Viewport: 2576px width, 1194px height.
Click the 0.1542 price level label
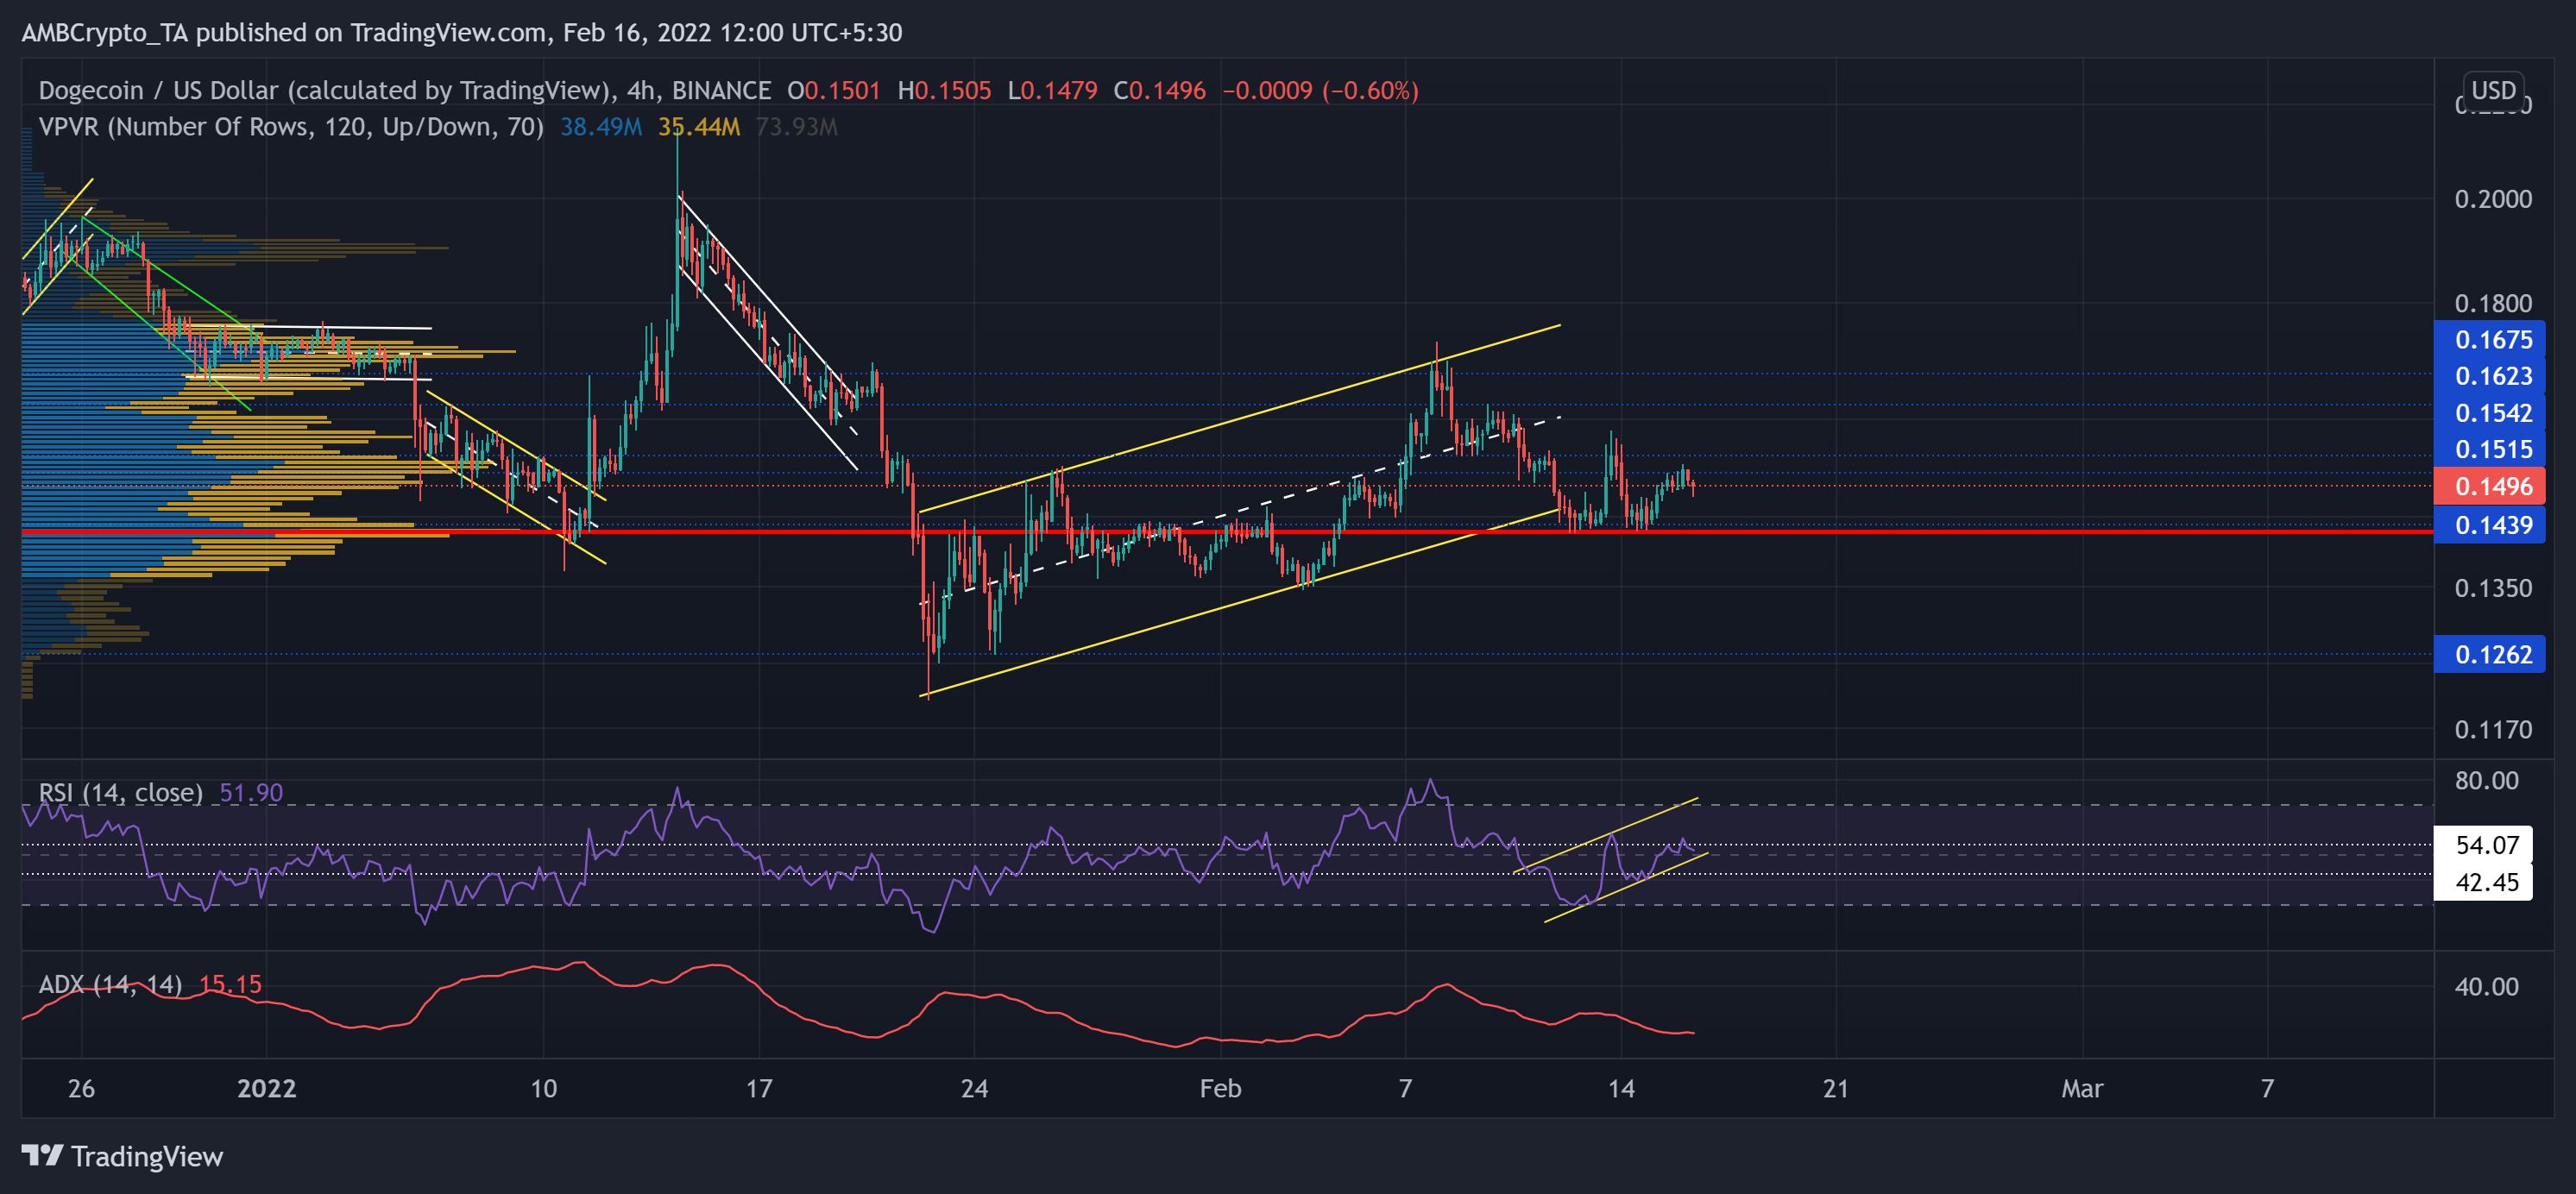pos(2489,413)
